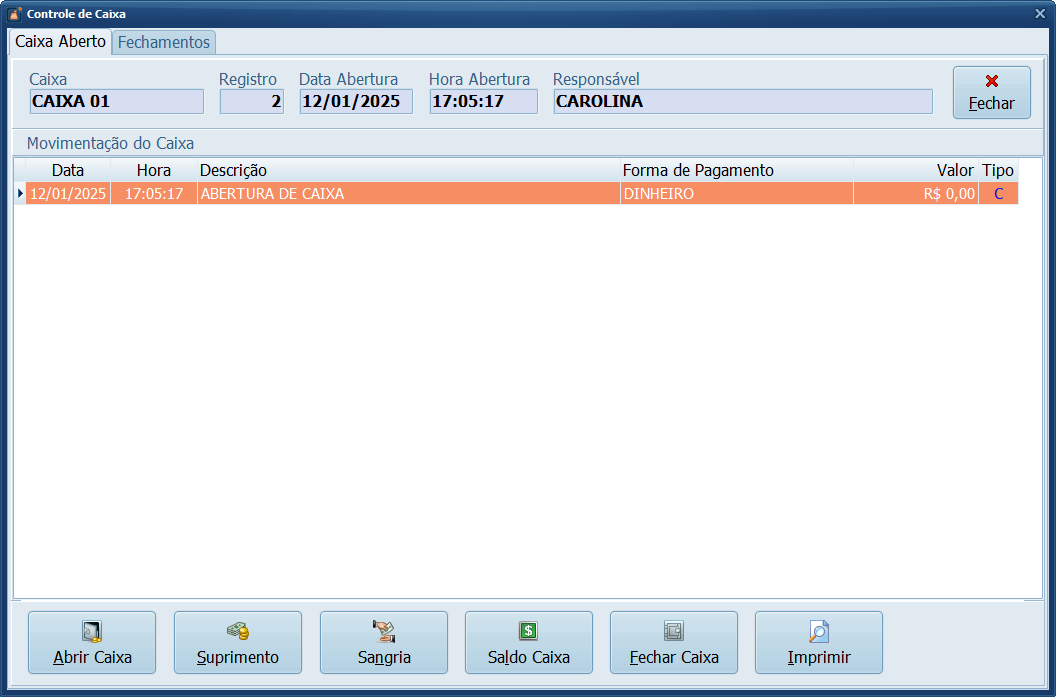
Task: Click the Controle de Caixa title icon
Action: click(x=15, y=14)
